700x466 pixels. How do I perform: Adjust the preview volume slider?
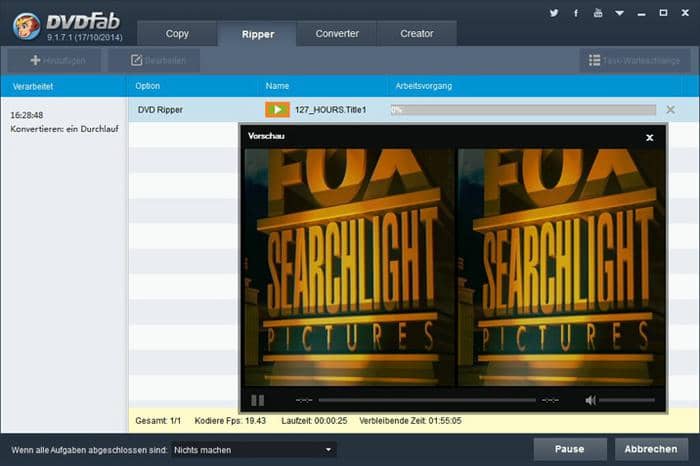pyautogui.click(x=627, y=400)
